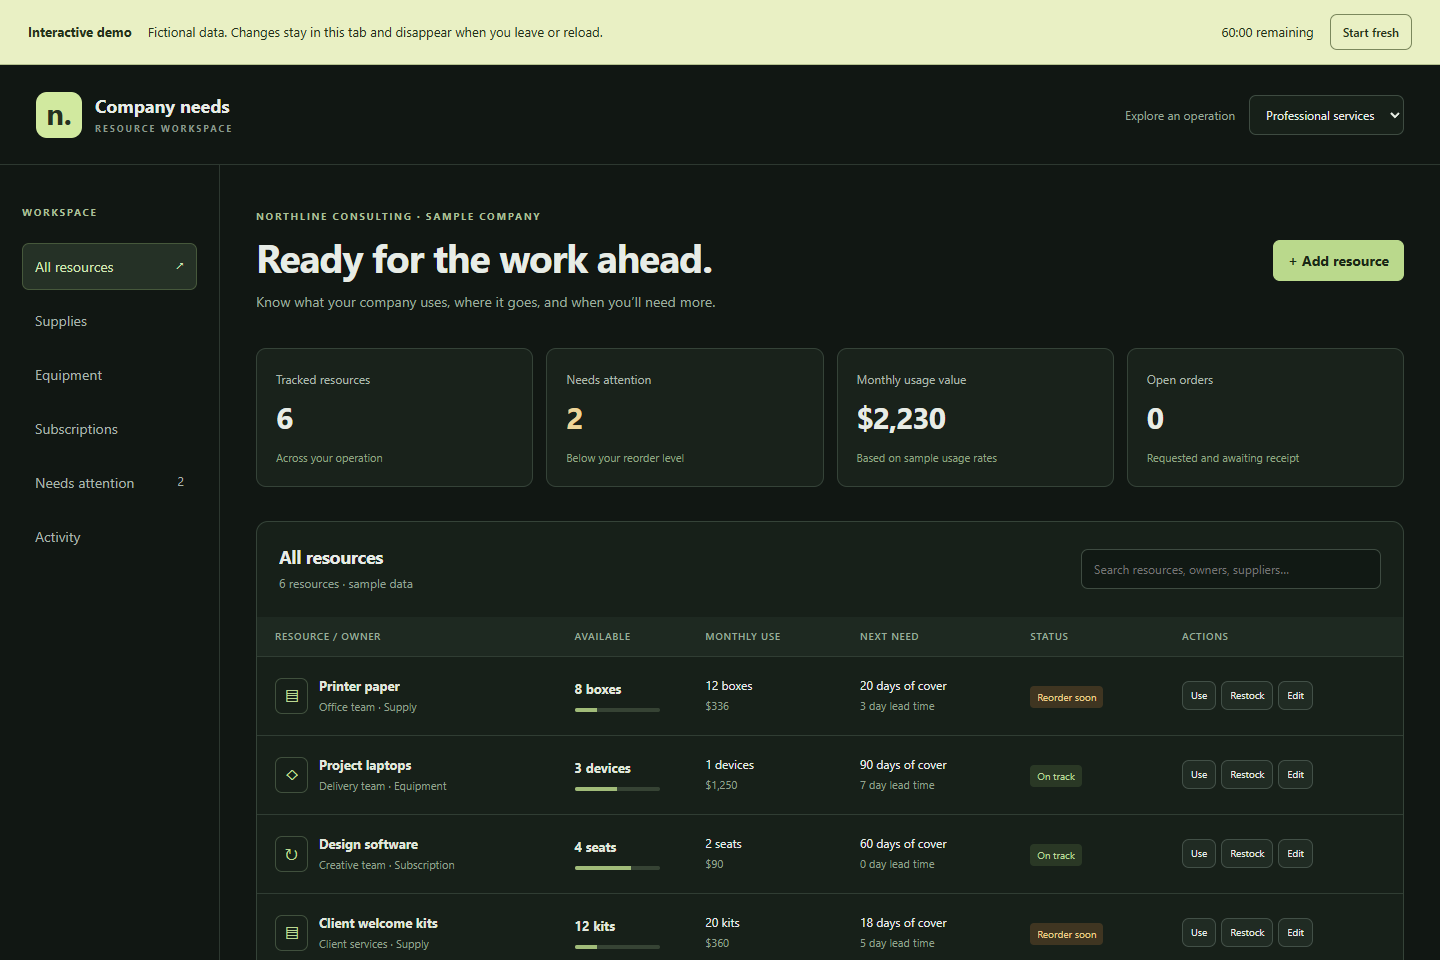The image size is (1440, 960).
Task: Edit the Design software resource
Action: 1295,854
